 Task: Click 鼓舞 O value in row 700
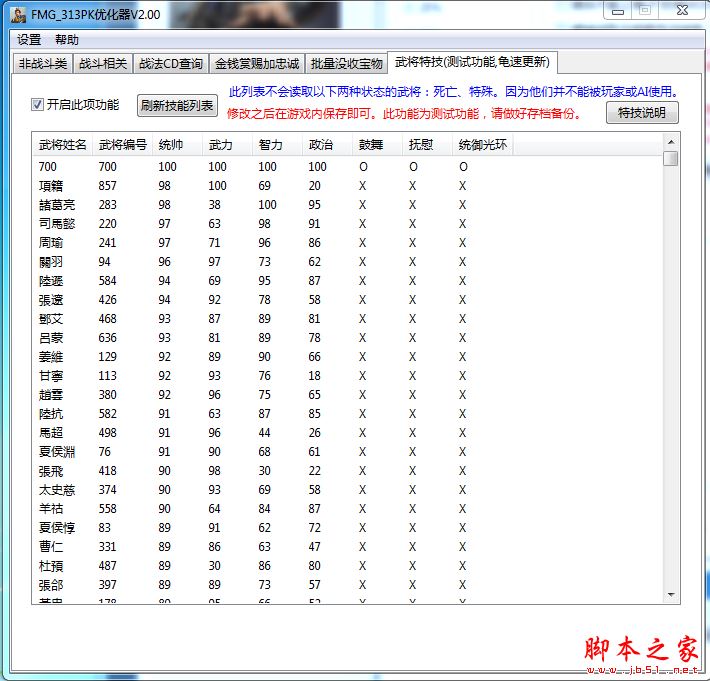click(x=363, y=167)
